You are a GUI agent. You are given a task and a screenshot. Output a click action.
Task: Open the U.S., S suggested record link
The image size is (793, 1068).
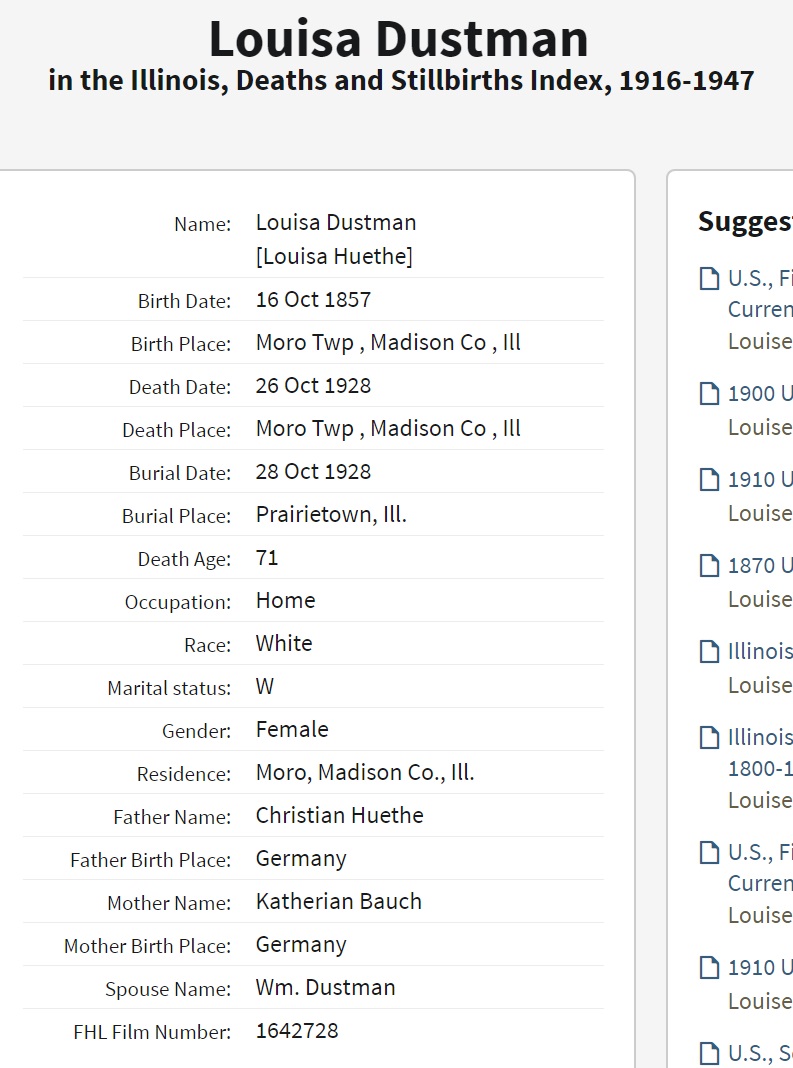[760, 1053]
